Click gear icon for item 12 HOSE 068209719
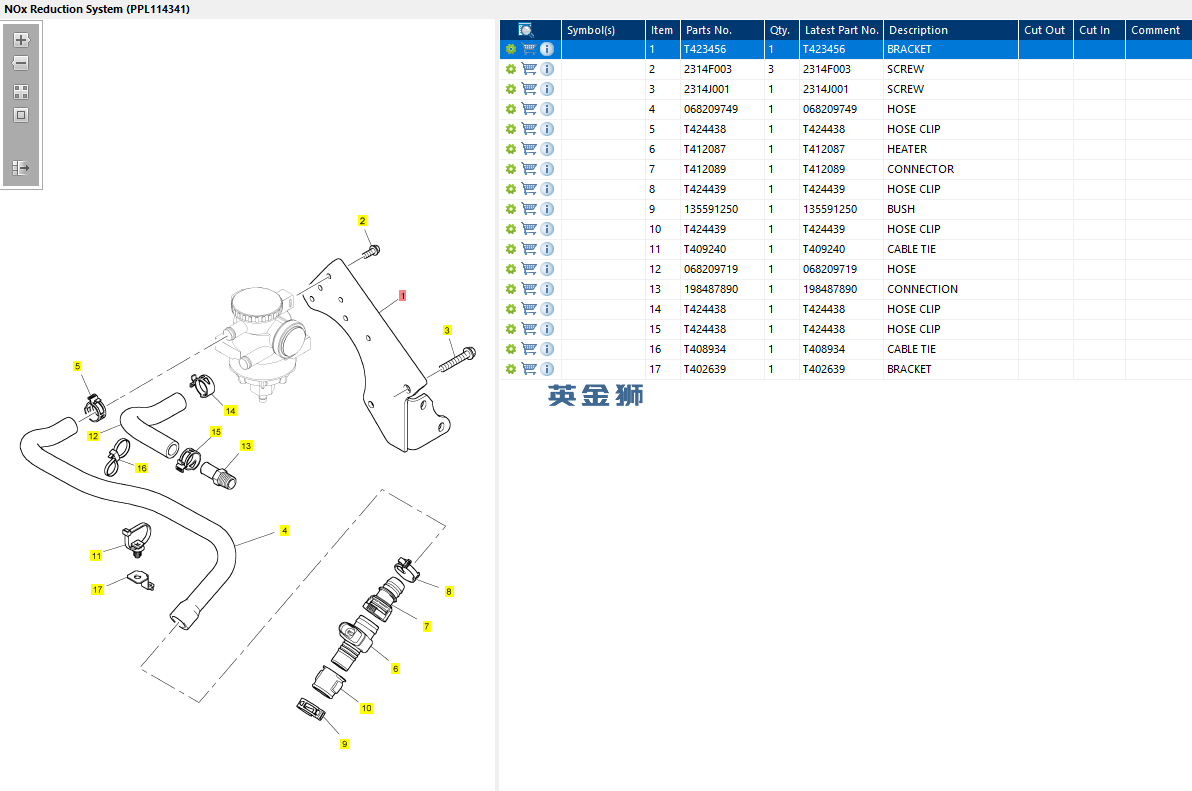Viewport: 1192px width, 791px height. click(511, 269)
